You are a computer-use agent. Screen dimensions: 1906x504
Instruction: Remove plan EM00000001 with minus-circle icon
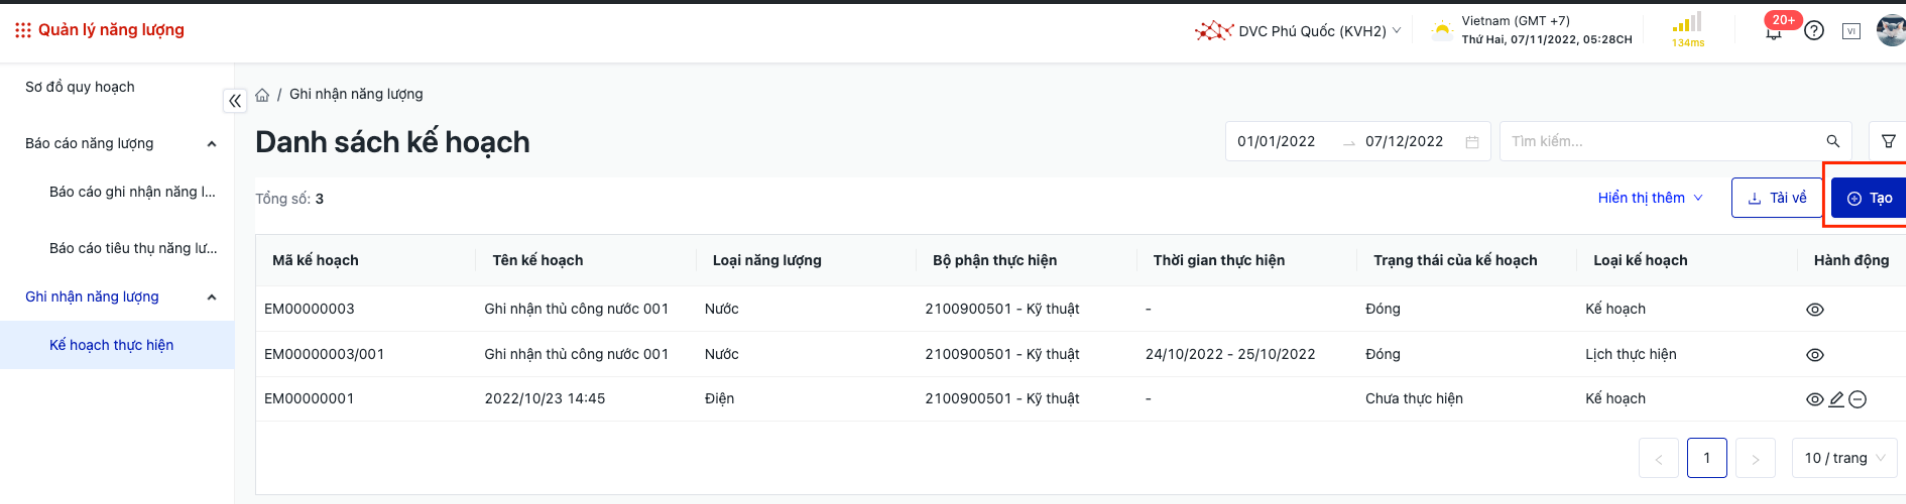pyautogui.click(x=1857, y=400)
